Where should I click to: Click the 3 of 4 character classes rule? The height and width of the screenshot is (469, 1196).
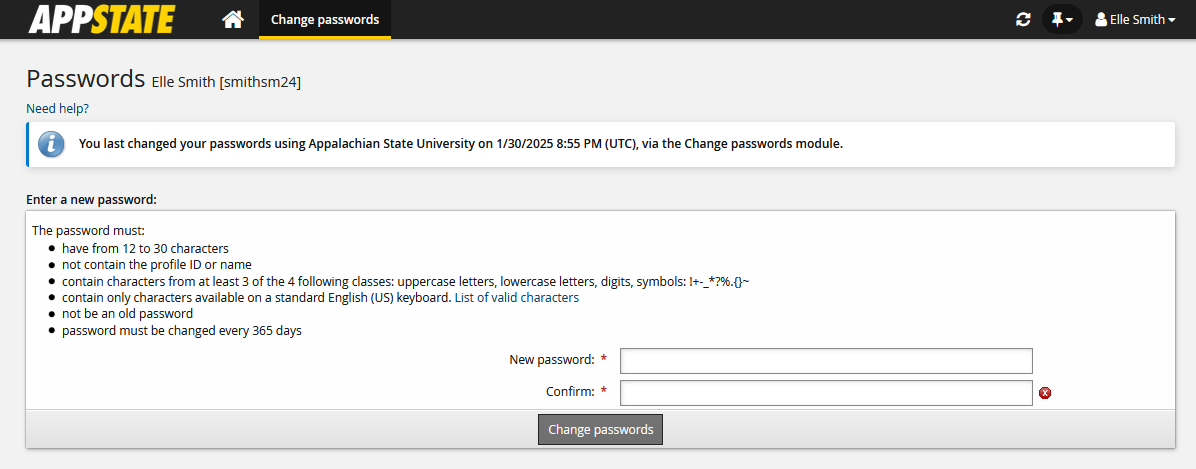406,281
